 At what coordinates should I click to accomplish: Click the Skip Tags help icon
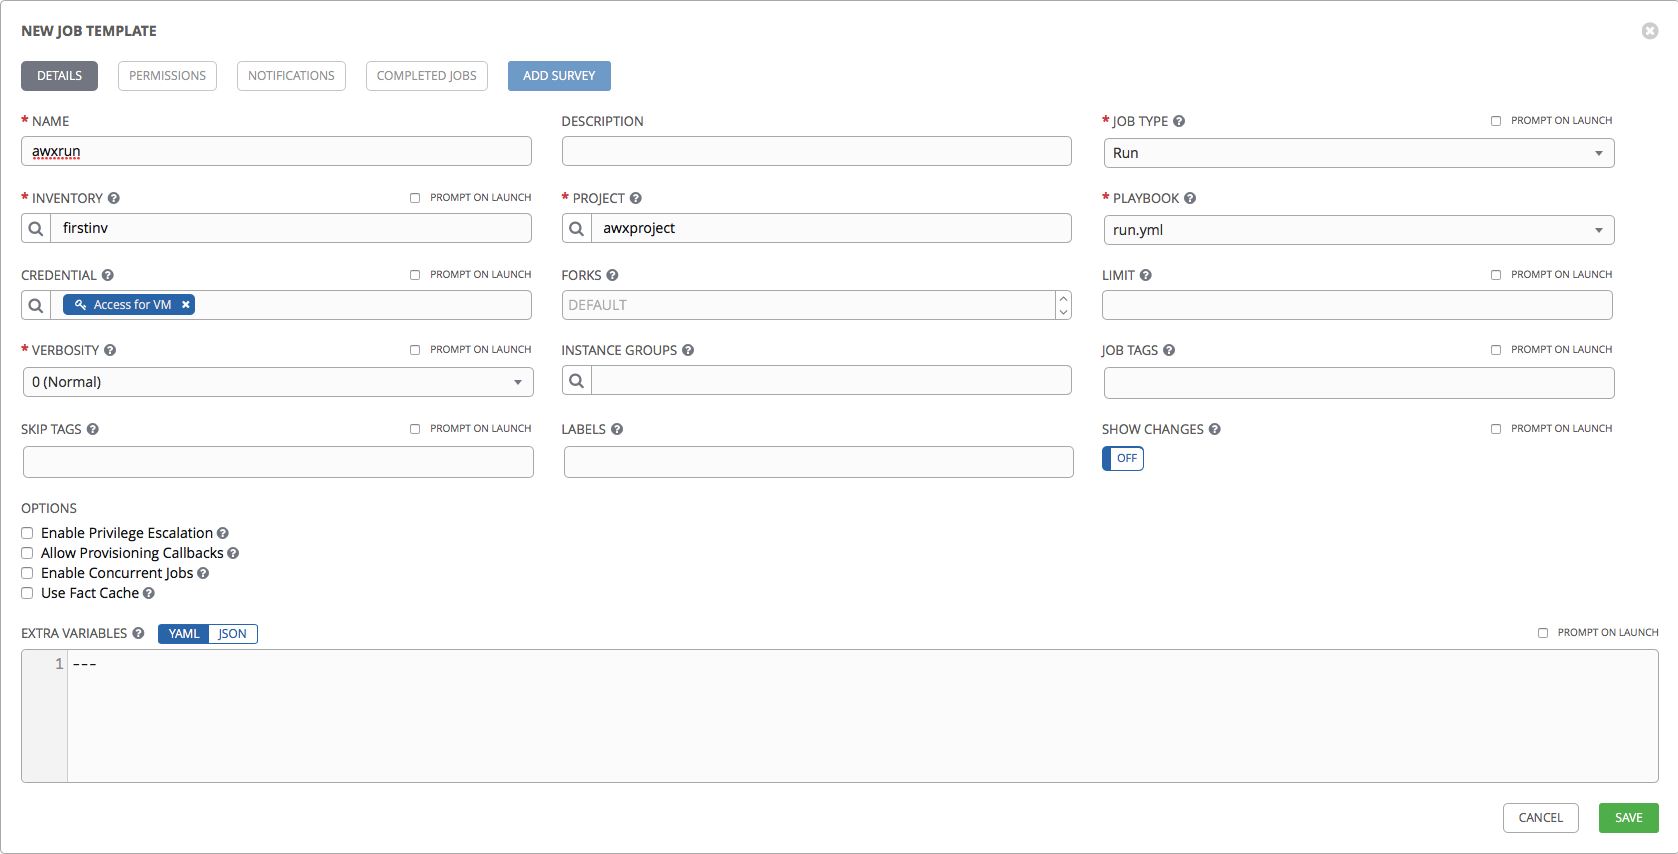93,429
